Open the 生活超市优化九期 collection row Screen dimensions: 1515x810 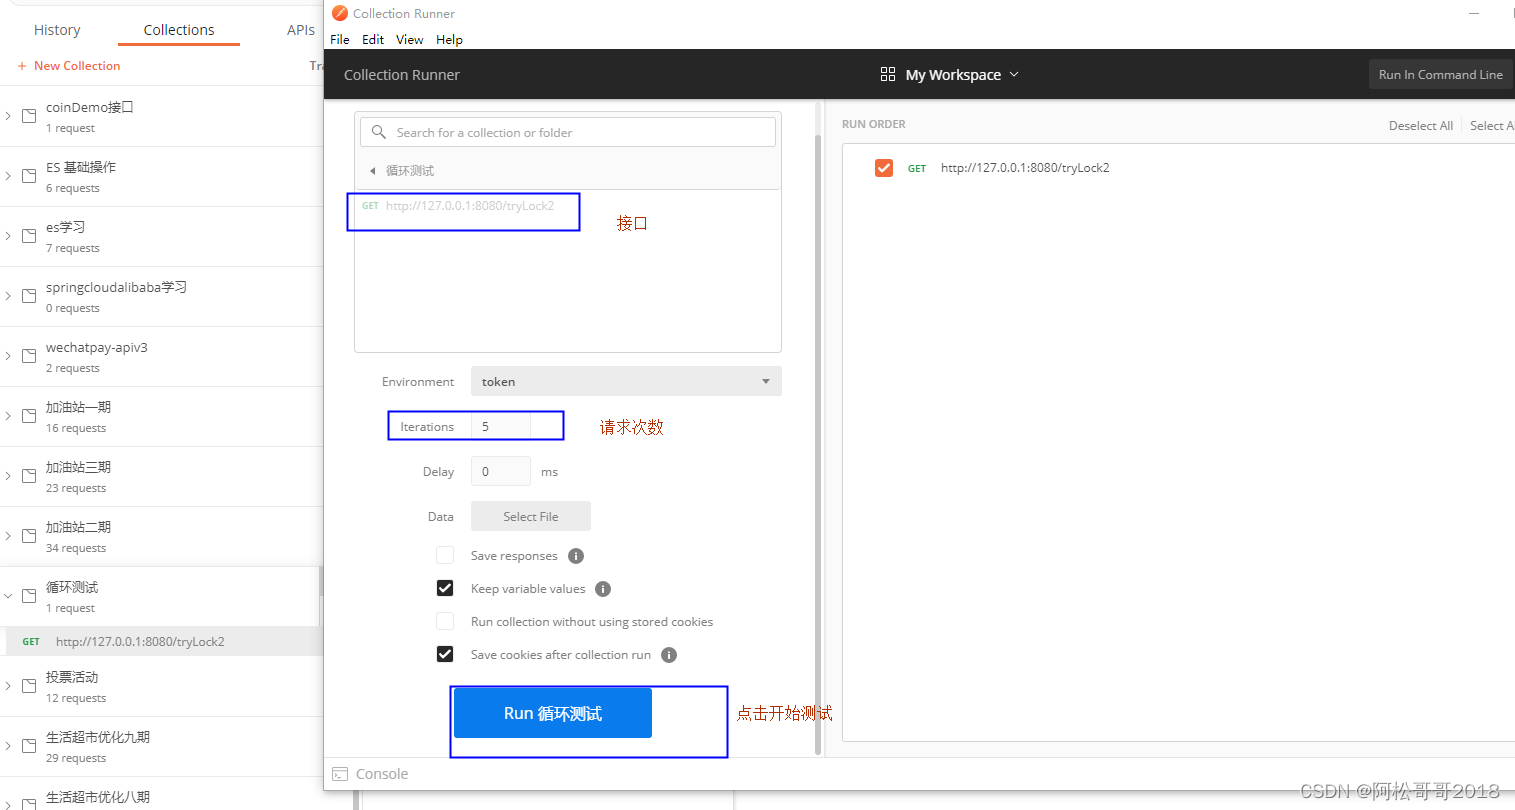(x=161, y=746)
